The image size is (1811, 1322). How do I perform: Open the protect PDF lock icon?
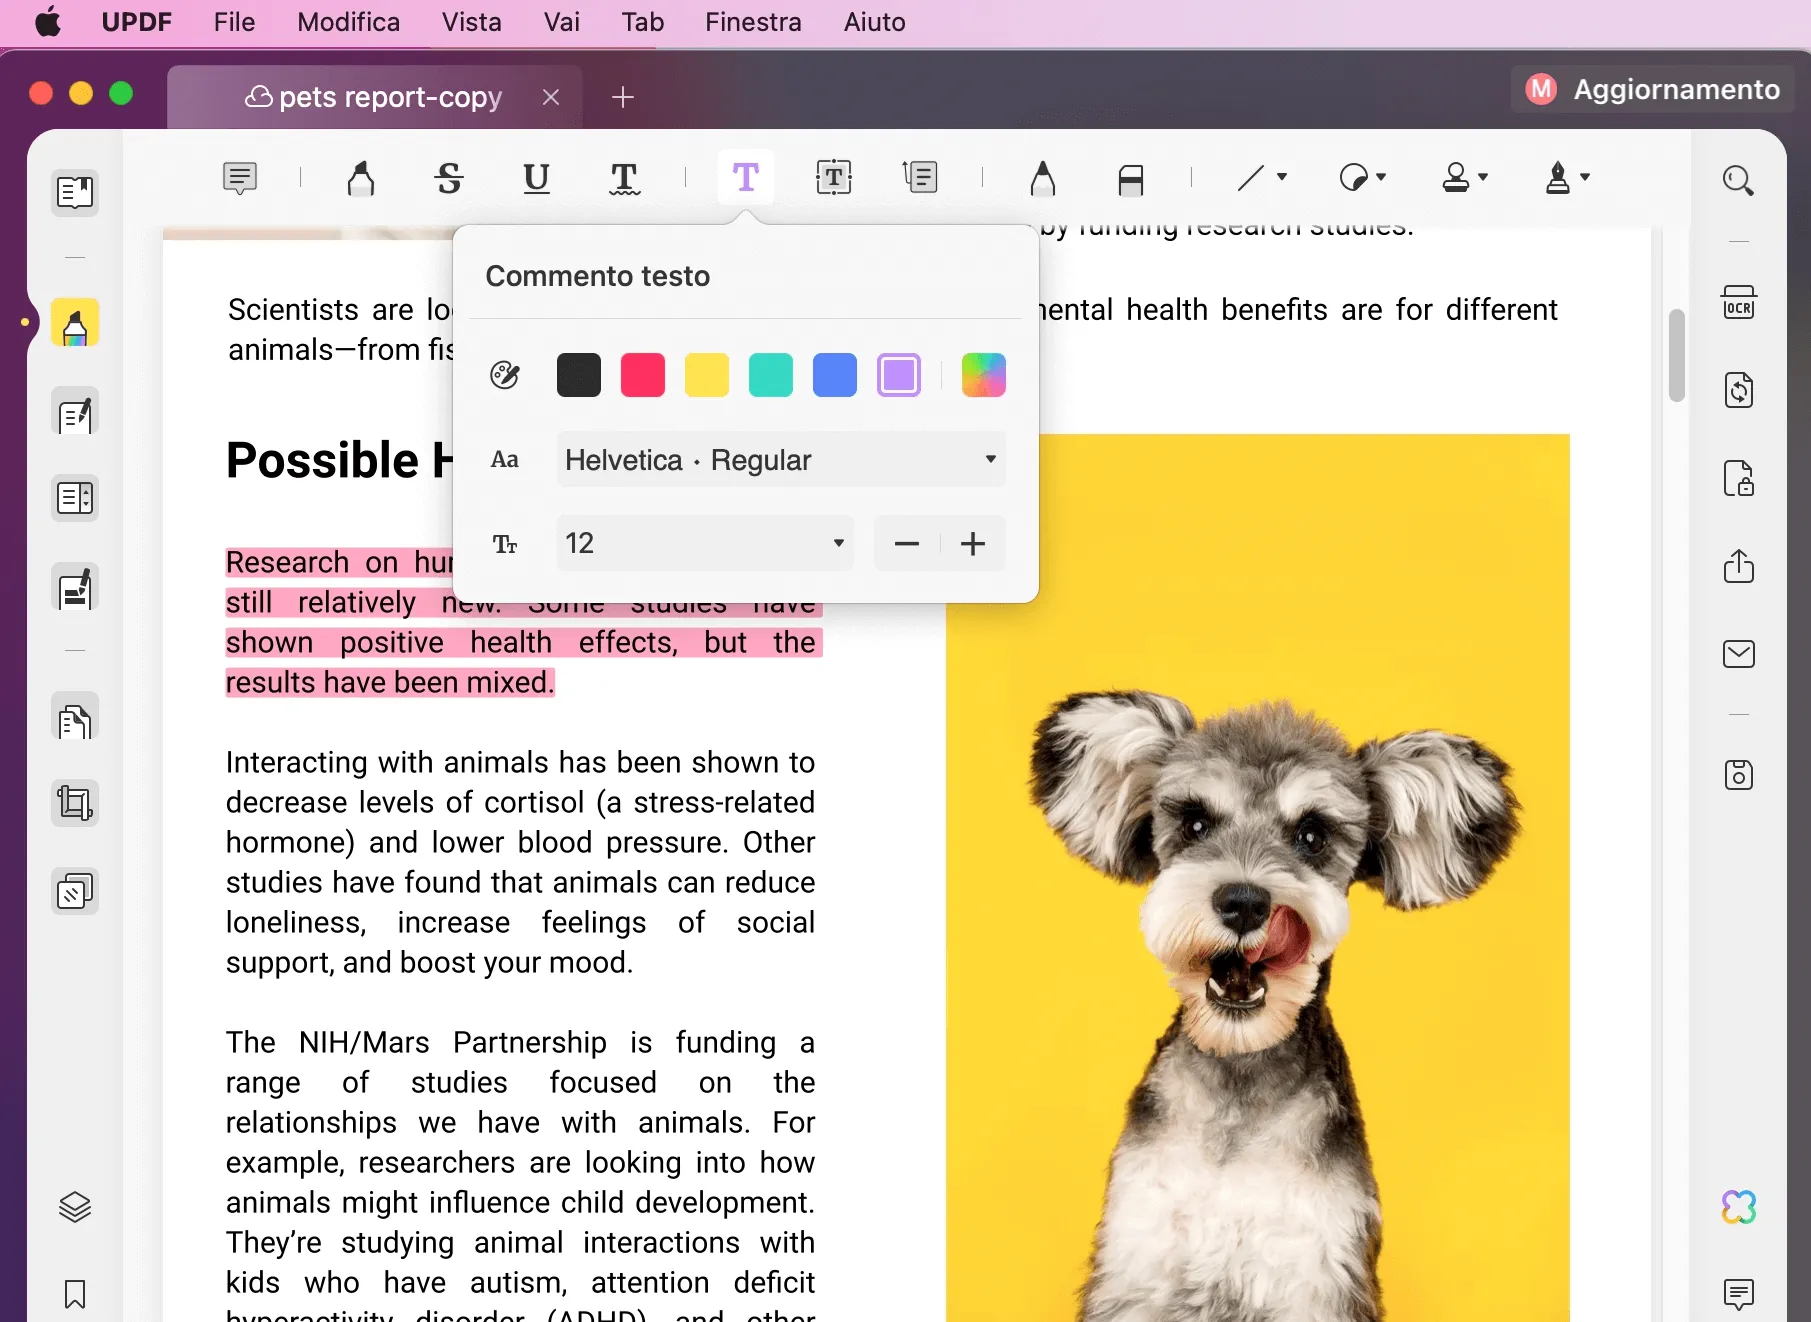1739,478
